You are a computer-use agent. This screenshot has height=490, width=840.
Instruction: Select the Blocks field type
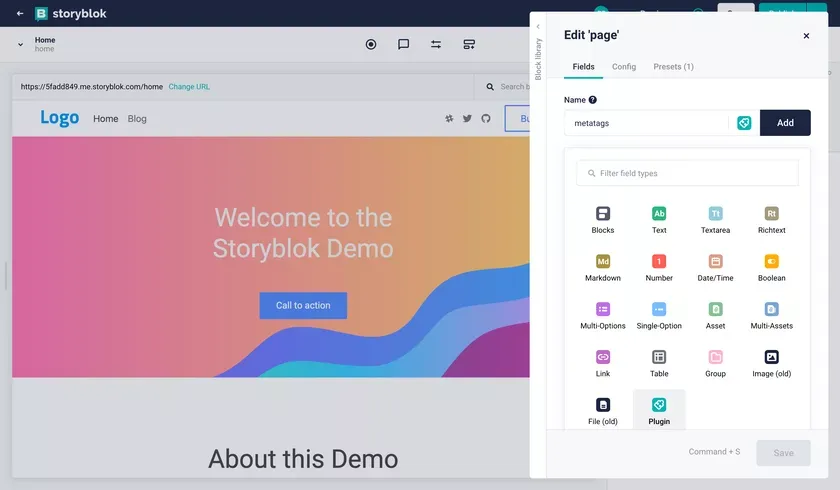click(x=603, y=220)
